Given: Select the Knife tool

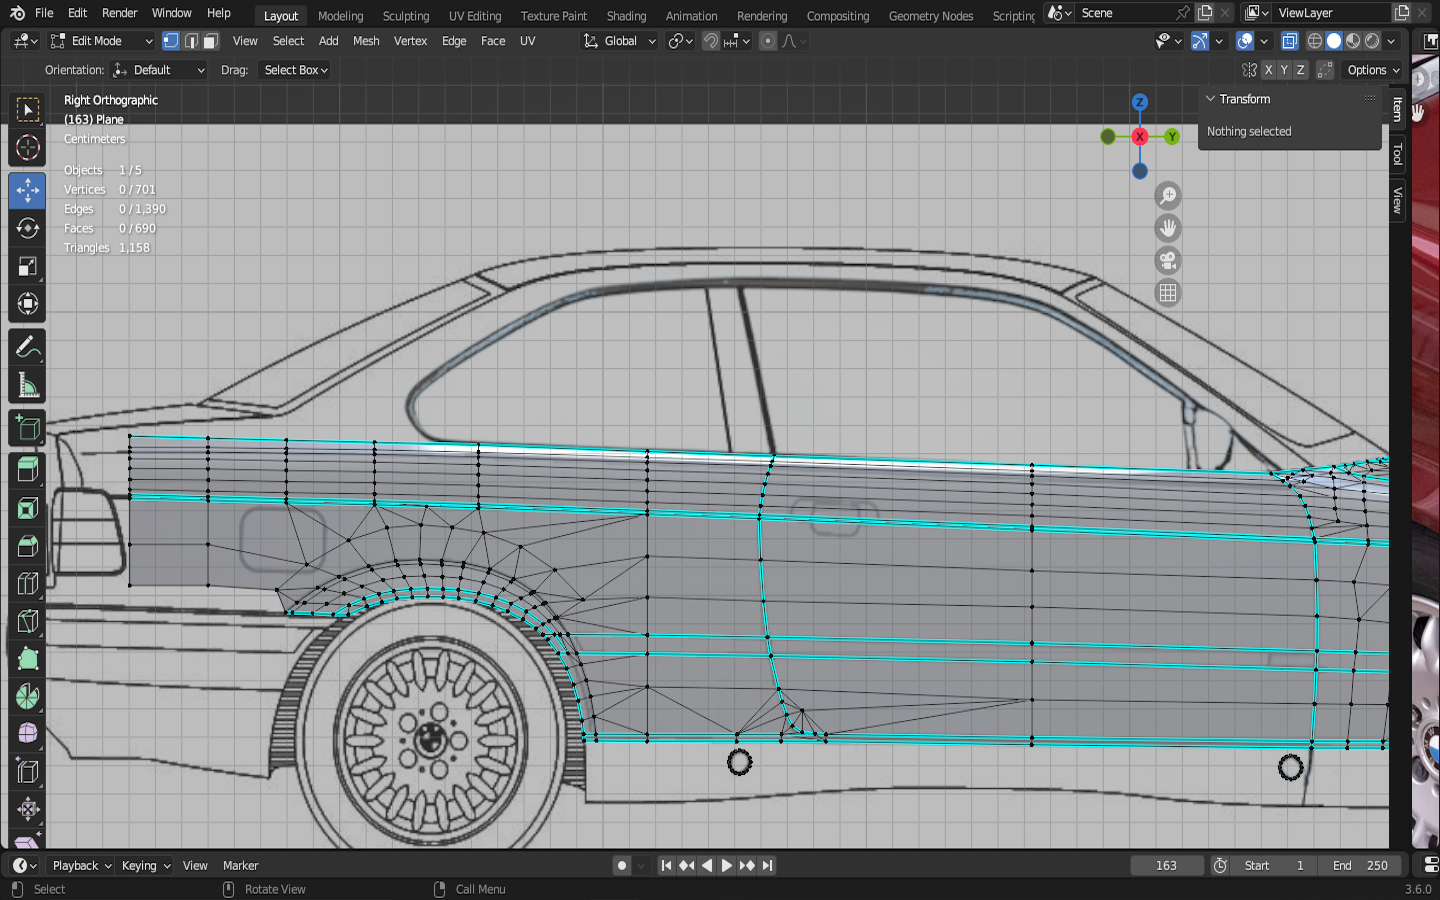Looking at the screenshot, I should coord(27,621).
